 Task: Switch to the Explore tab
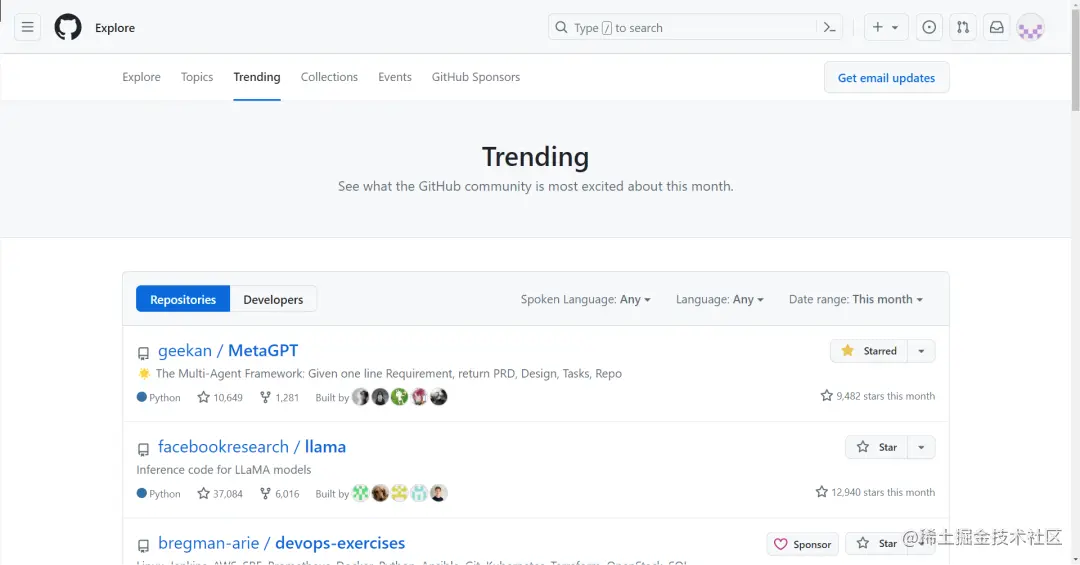(x=141, y=77)
